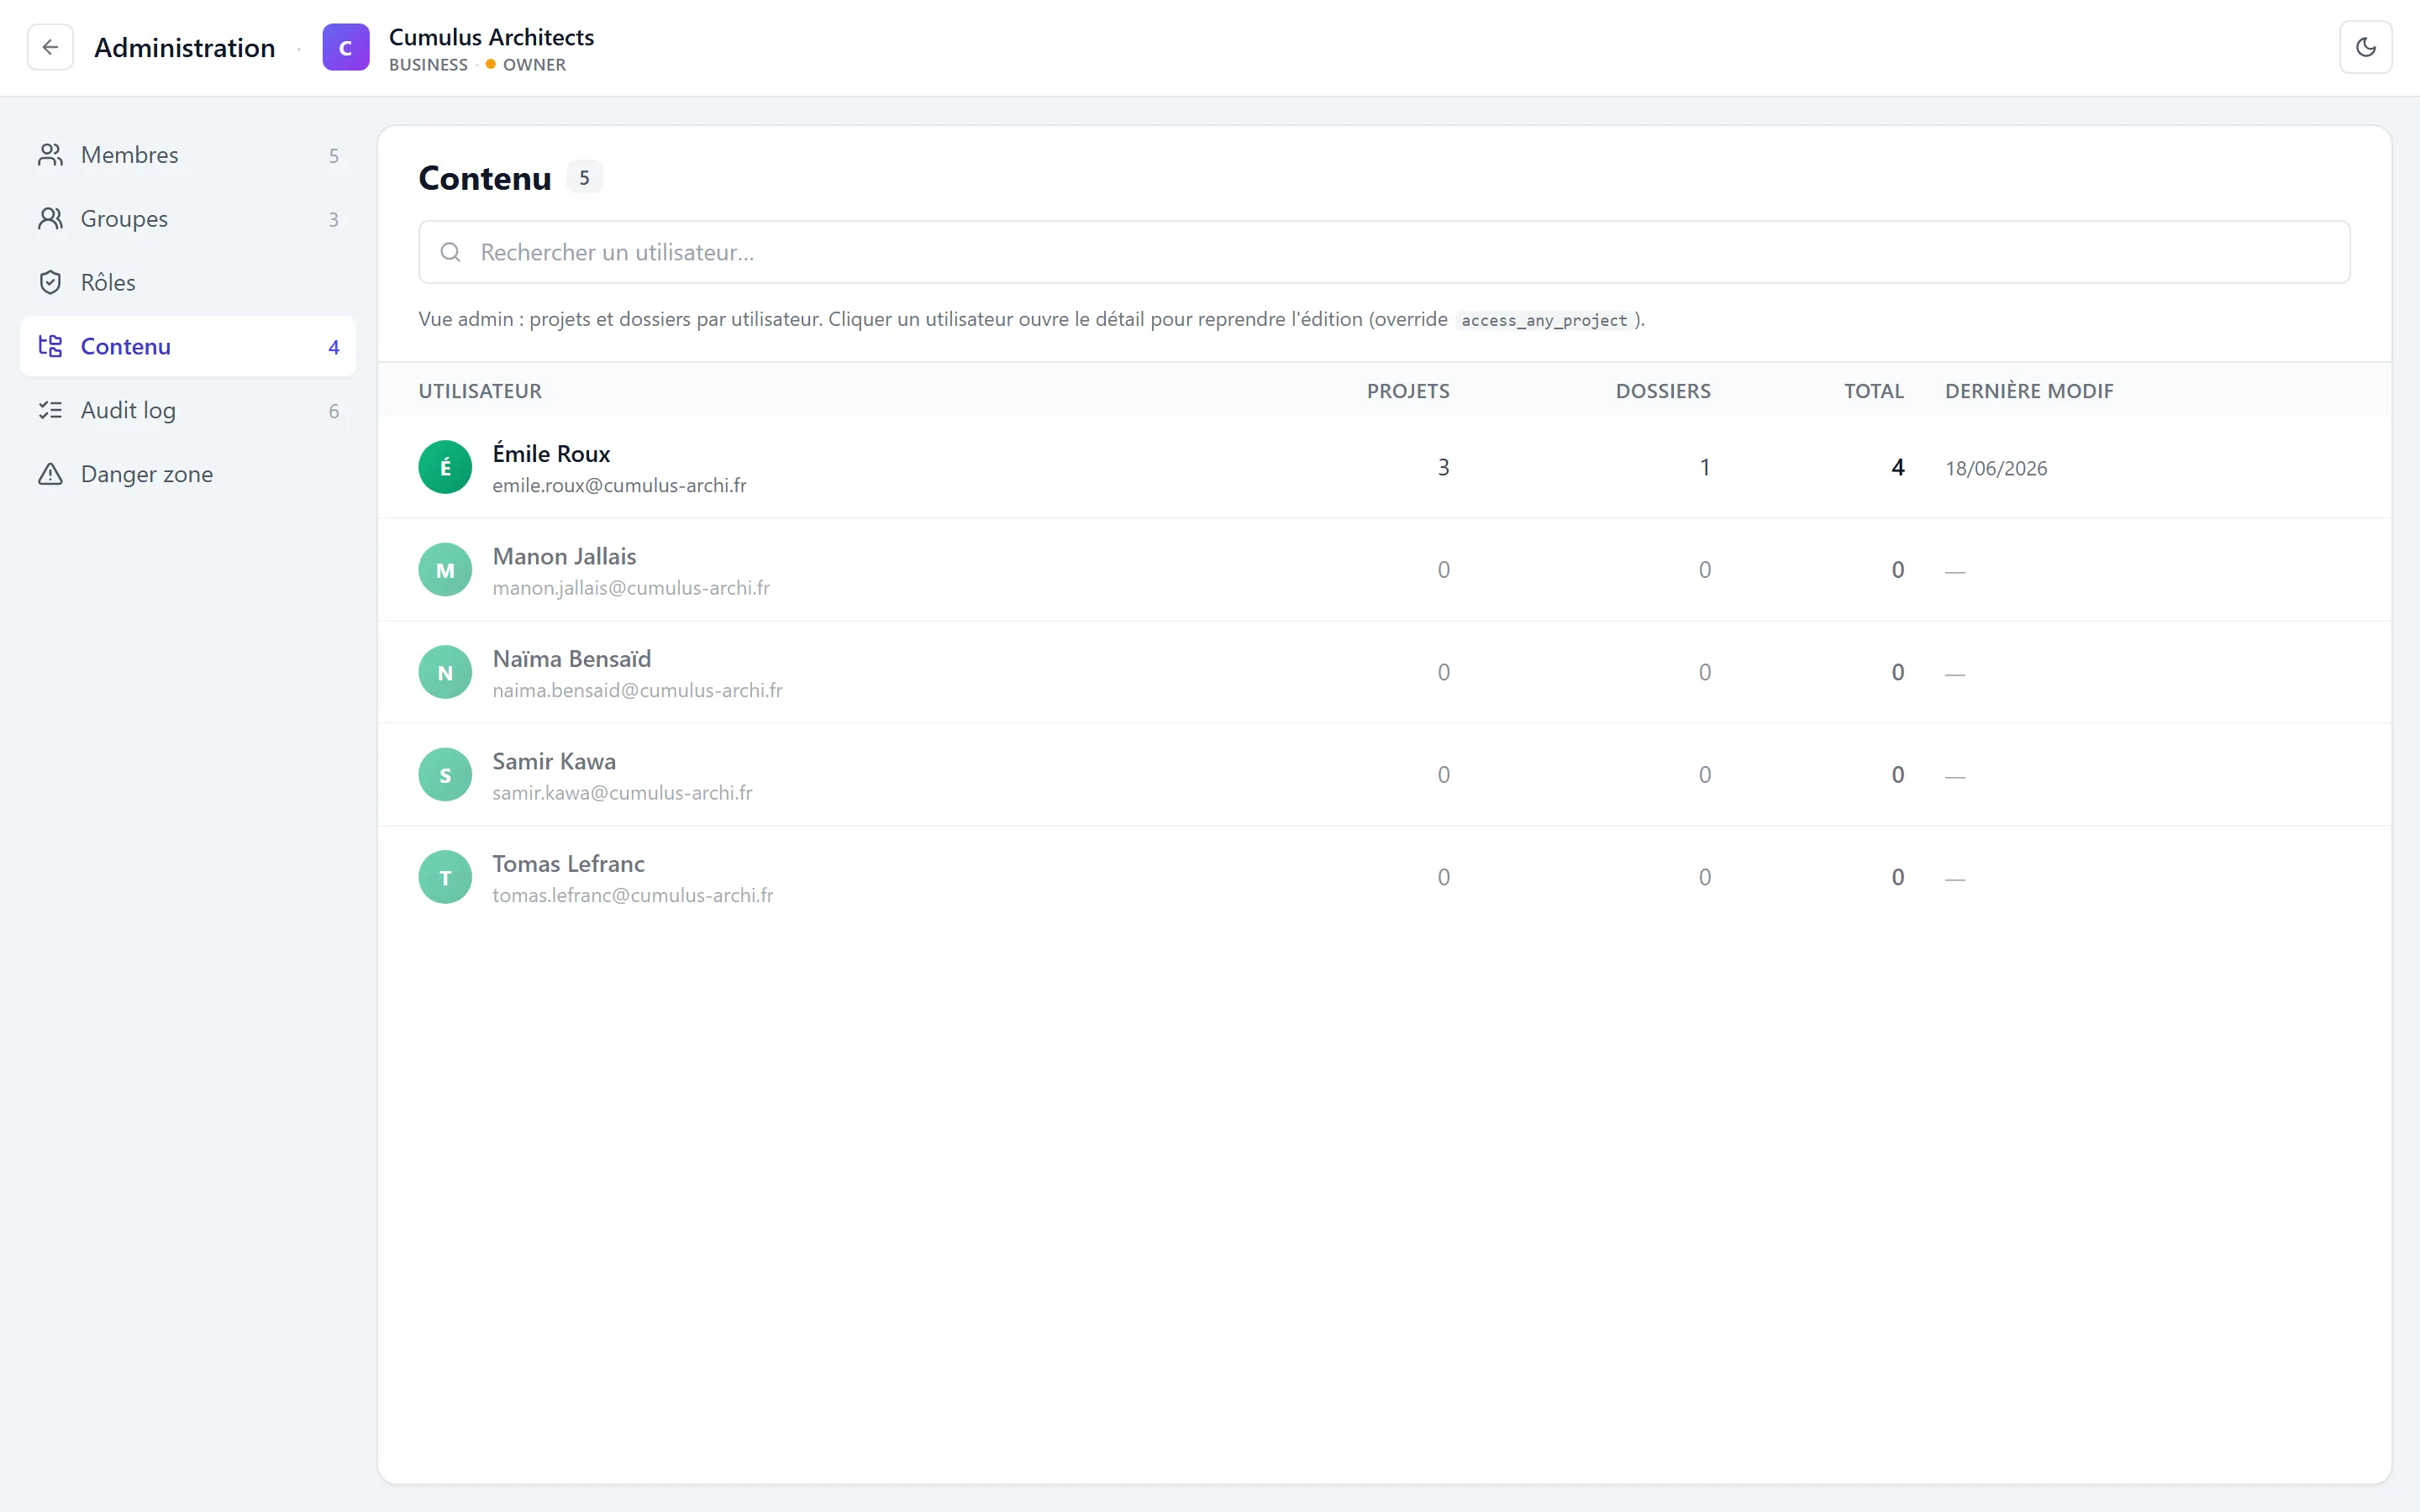This screenshot has height=1512, width=2420.
Task: Open the Danger zone section
Action: pyautogui.click(x=188, y=474)
